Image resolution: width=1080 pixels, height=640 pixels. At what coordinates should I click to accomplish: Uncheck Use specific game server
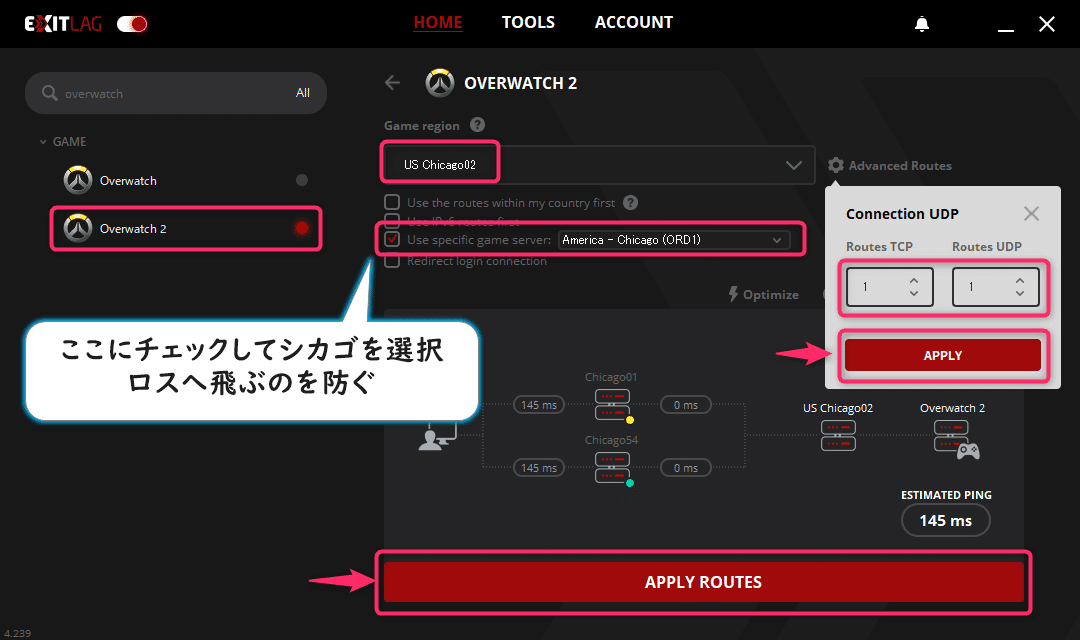[x=392, y=240]
